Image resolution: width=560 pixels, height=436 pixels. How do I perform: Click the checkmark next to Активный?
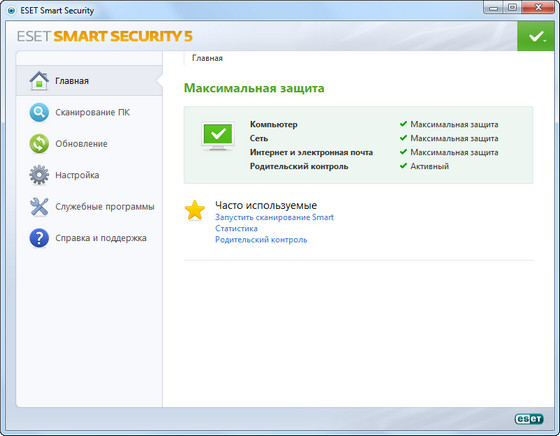coord(403,166)
